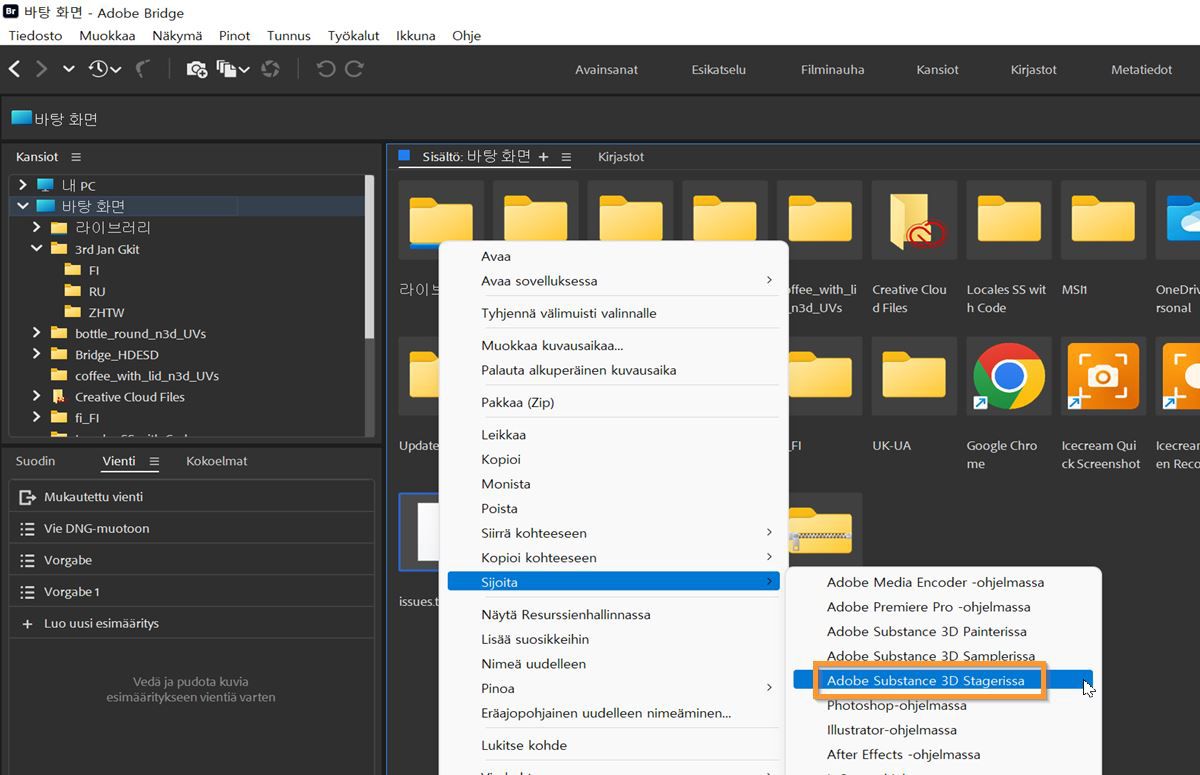The height and width of the screenshot is (775, 1200).
Task: Go back with the left arrow toolbar icon
Action: click(15, 69)
